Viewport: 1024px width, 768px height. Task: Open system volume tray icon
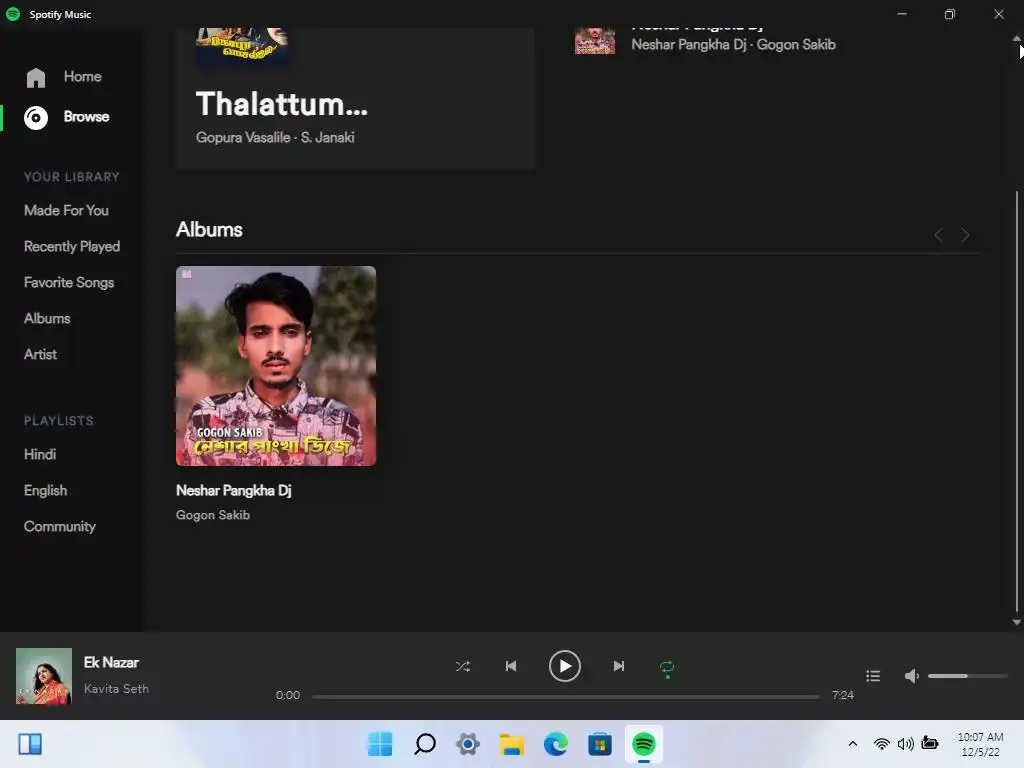(x=906, y=744)
